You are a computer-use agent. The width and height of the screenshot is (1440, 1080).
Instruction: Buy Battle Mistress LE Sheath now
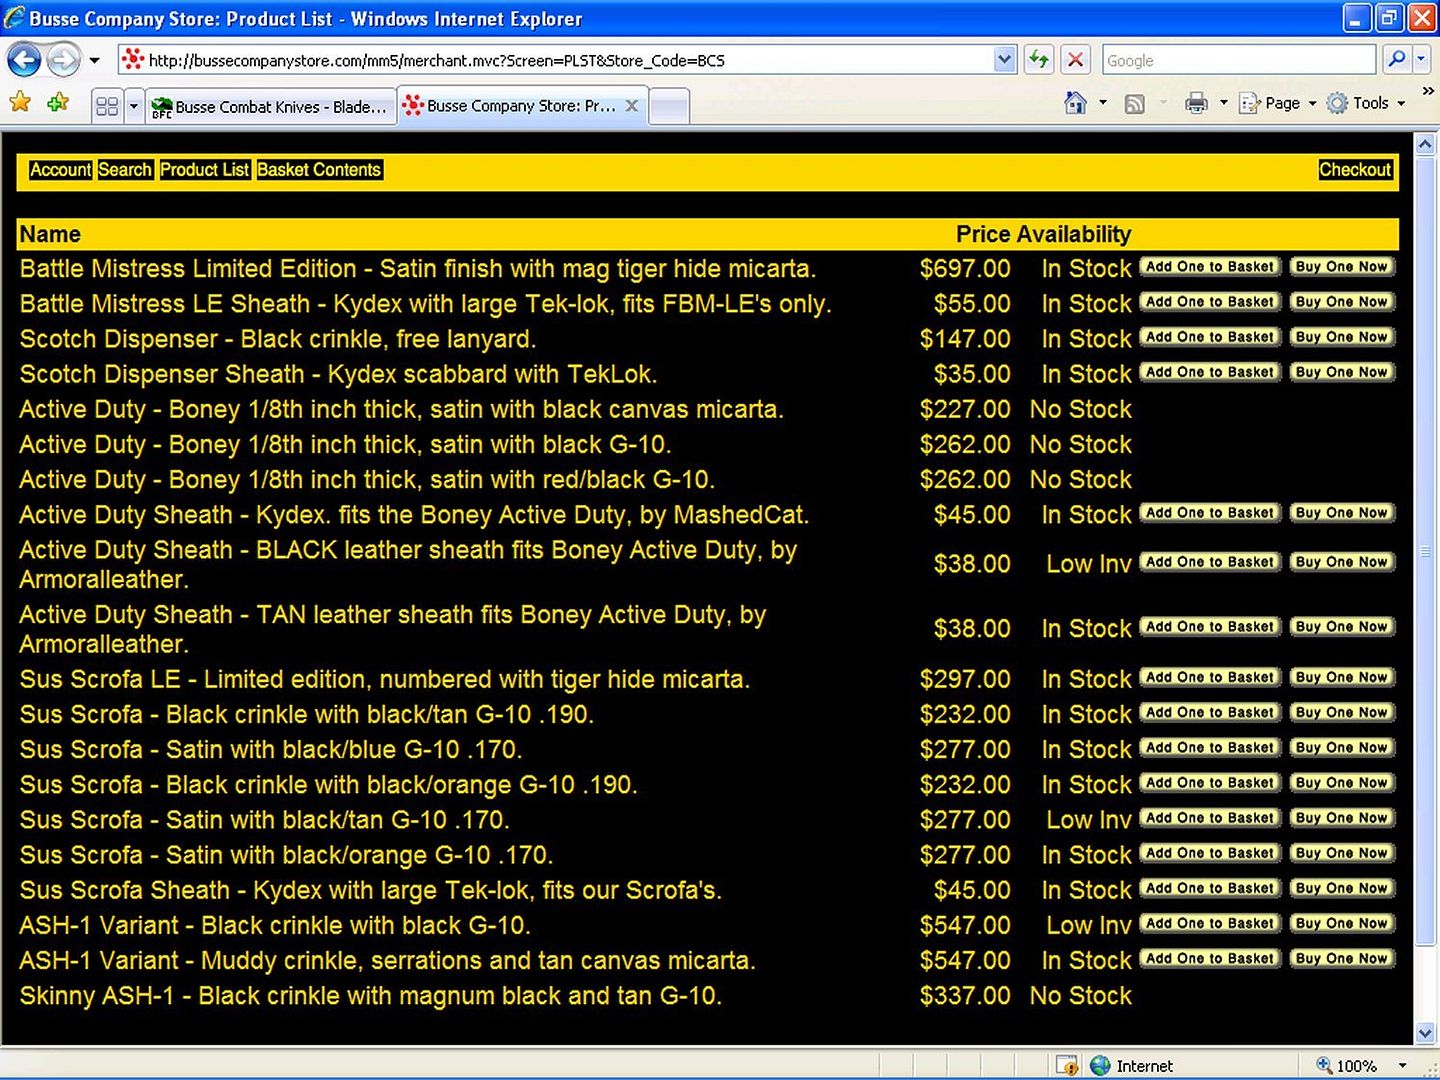(1342, 302)
